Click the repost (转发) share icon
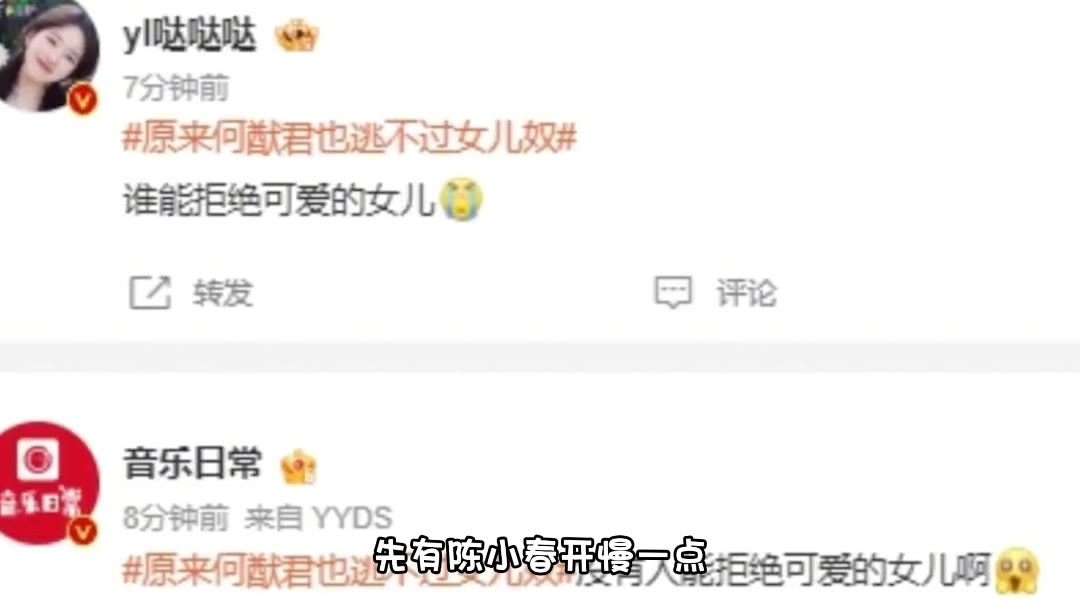 pyautogui.click(x=150, y=293)
